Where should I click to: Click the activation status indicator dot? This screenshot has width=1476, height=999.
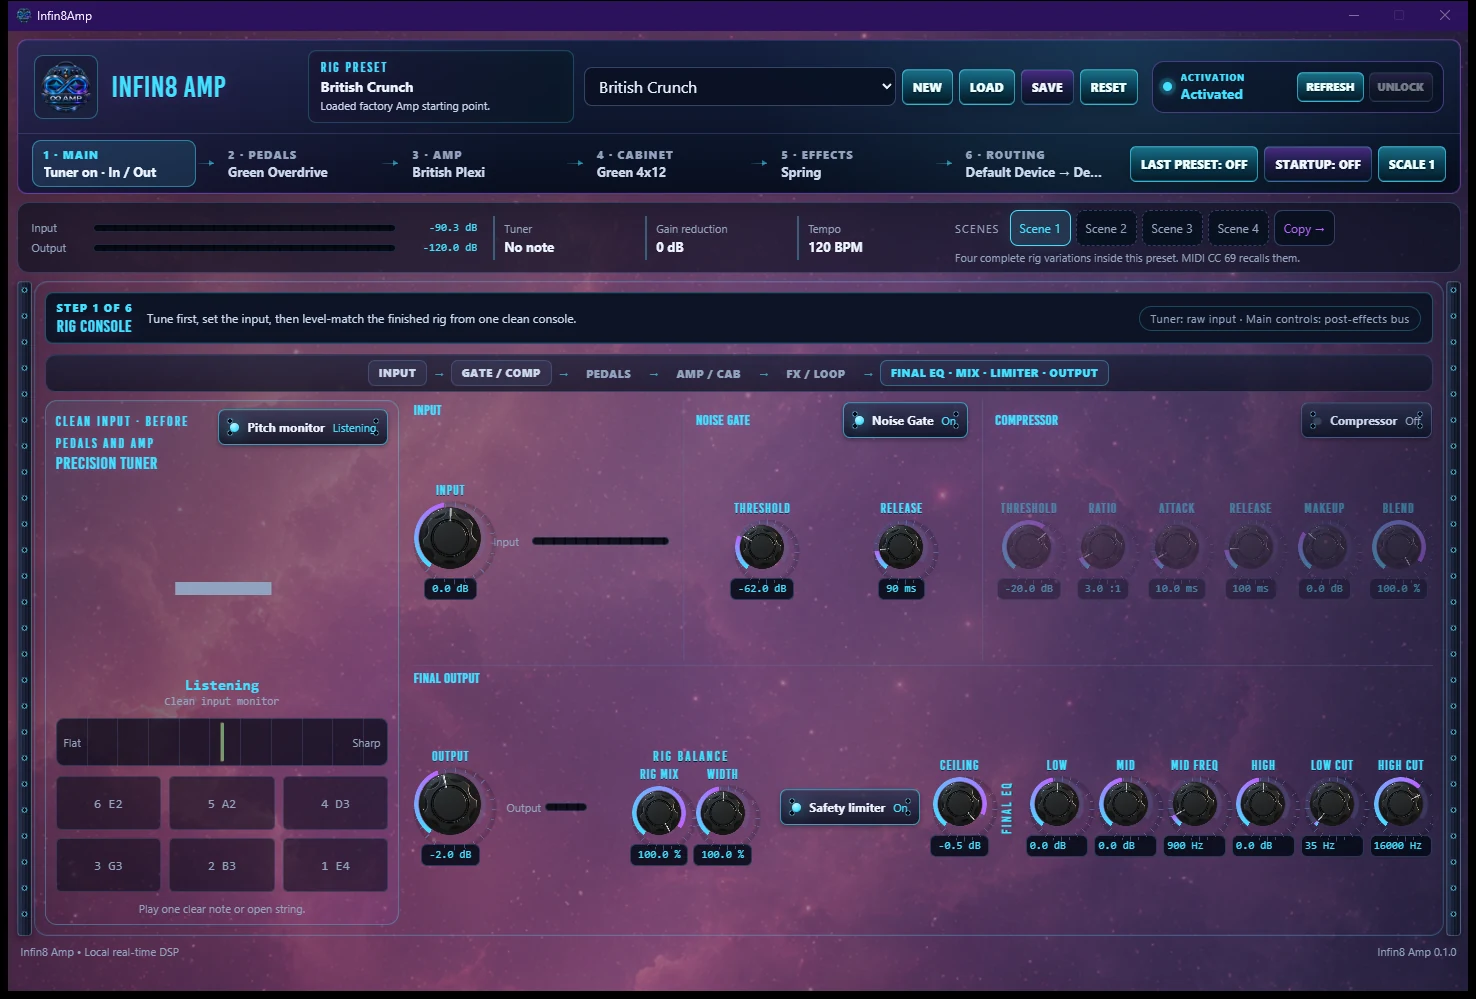1167,87
